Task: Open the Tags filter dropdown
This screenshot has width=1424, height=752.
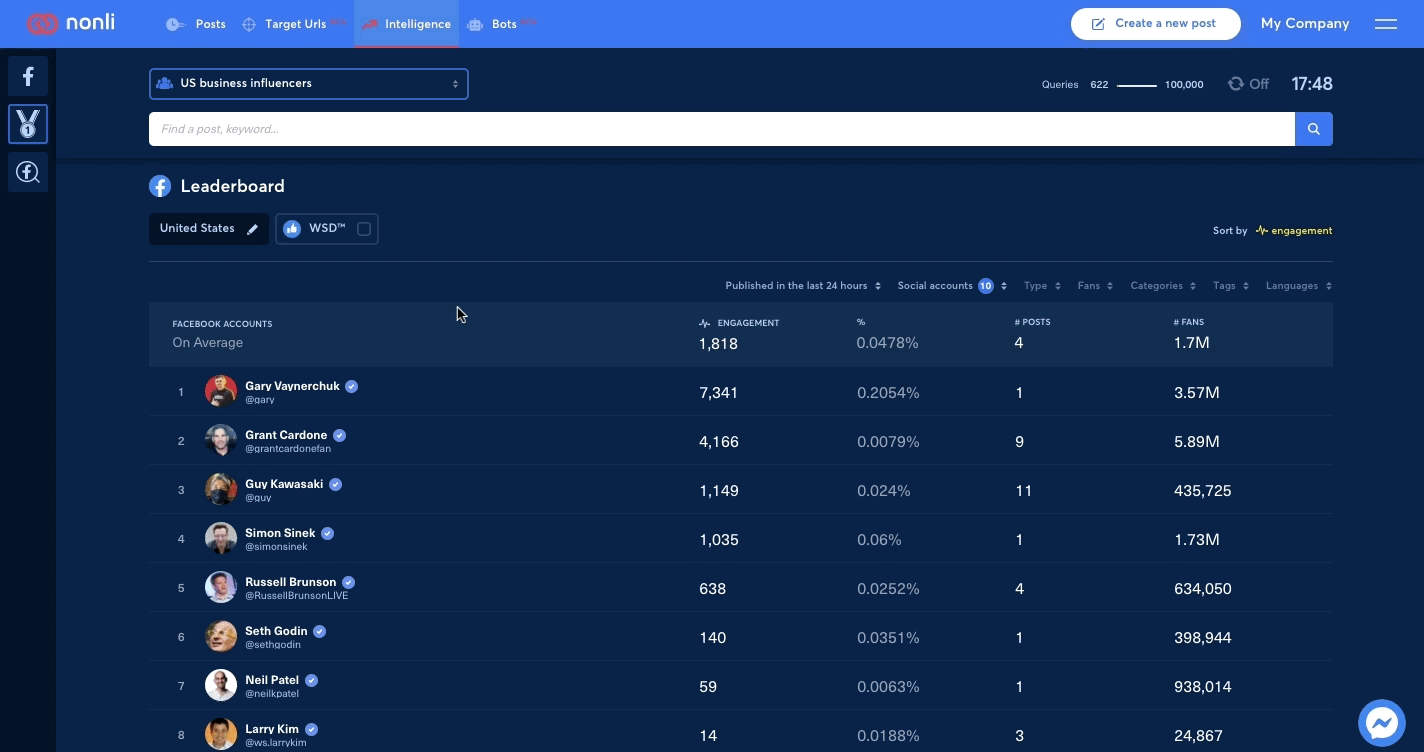Action: coord(1231,286)
